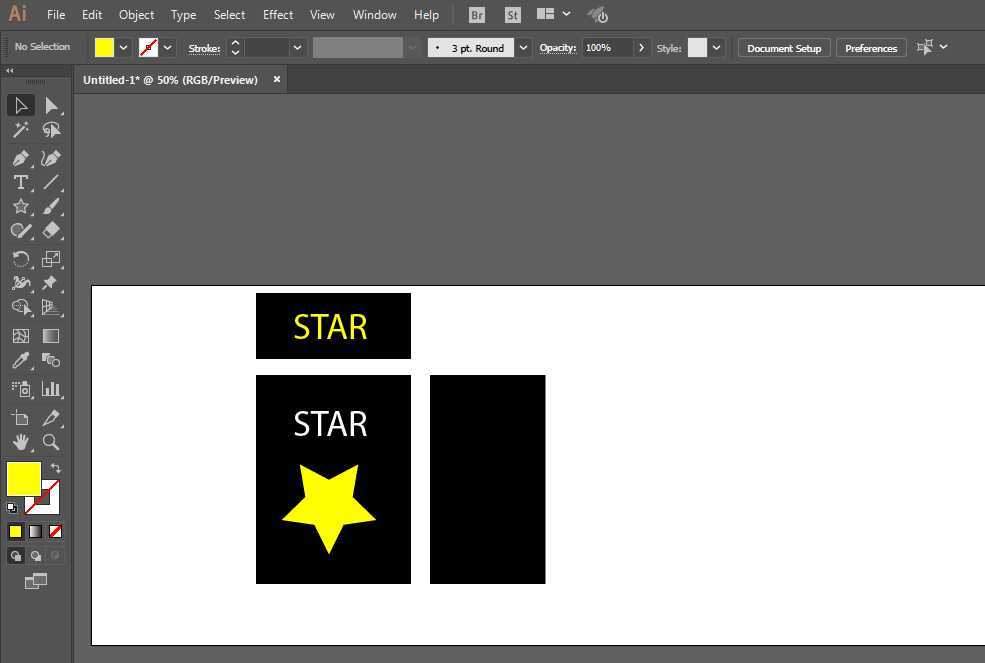Switch paint mode to Gradient
This screenshot has width=985, height=663.
tap(35, 532)
